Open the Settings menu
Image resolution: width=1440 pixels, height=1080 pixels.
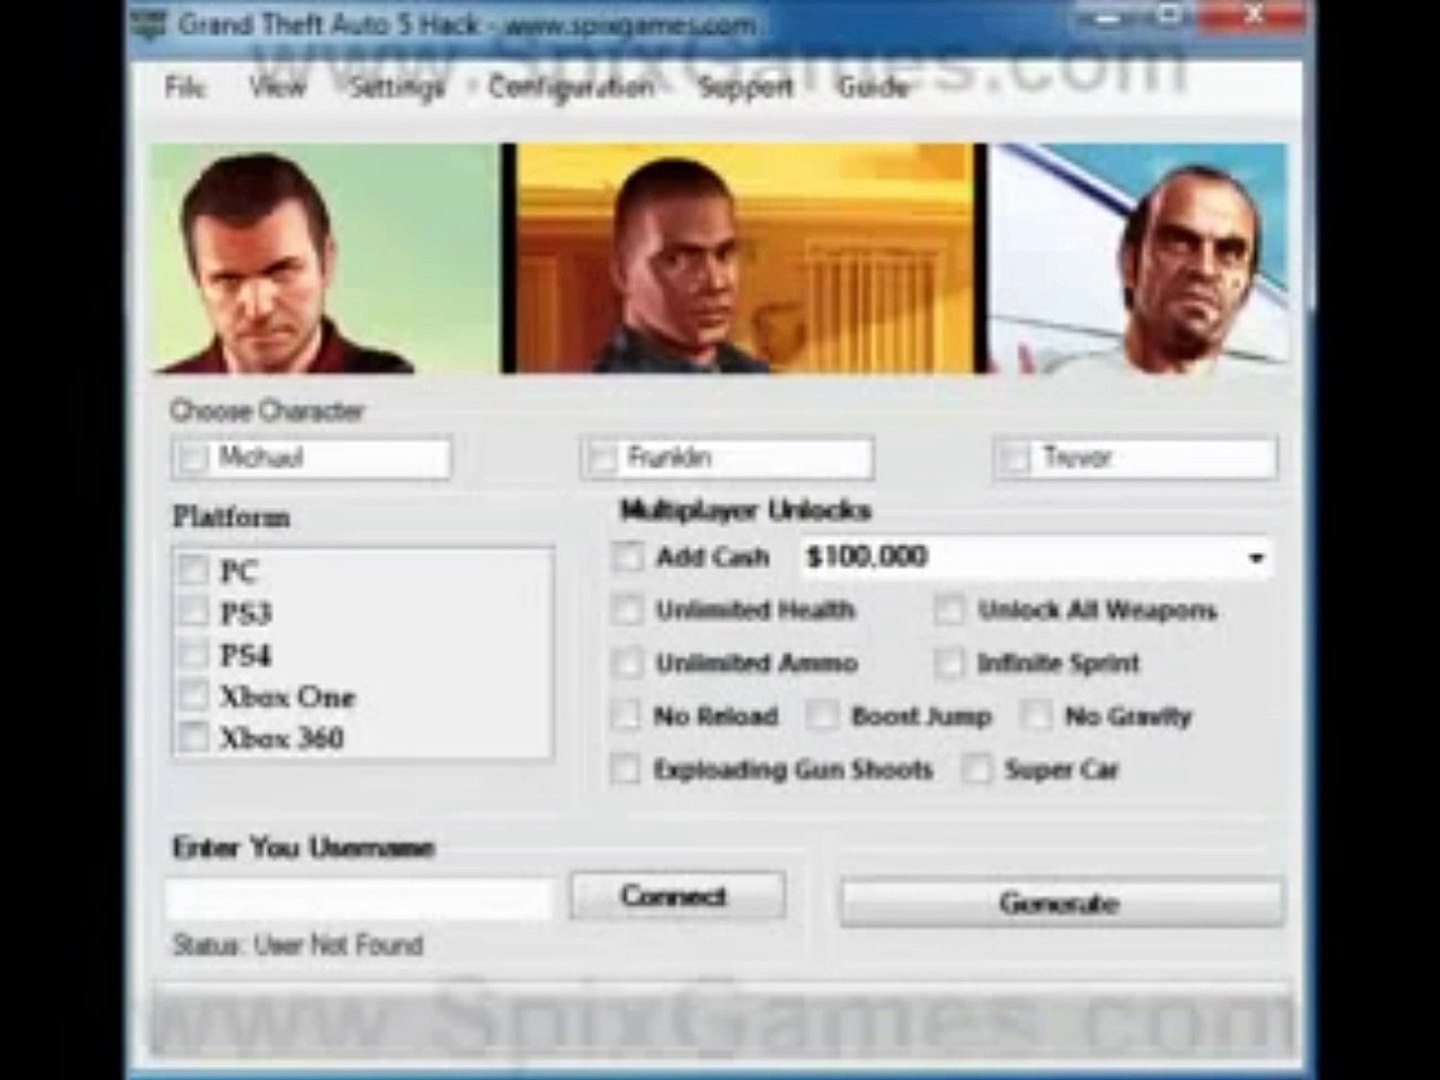point(397,87)
